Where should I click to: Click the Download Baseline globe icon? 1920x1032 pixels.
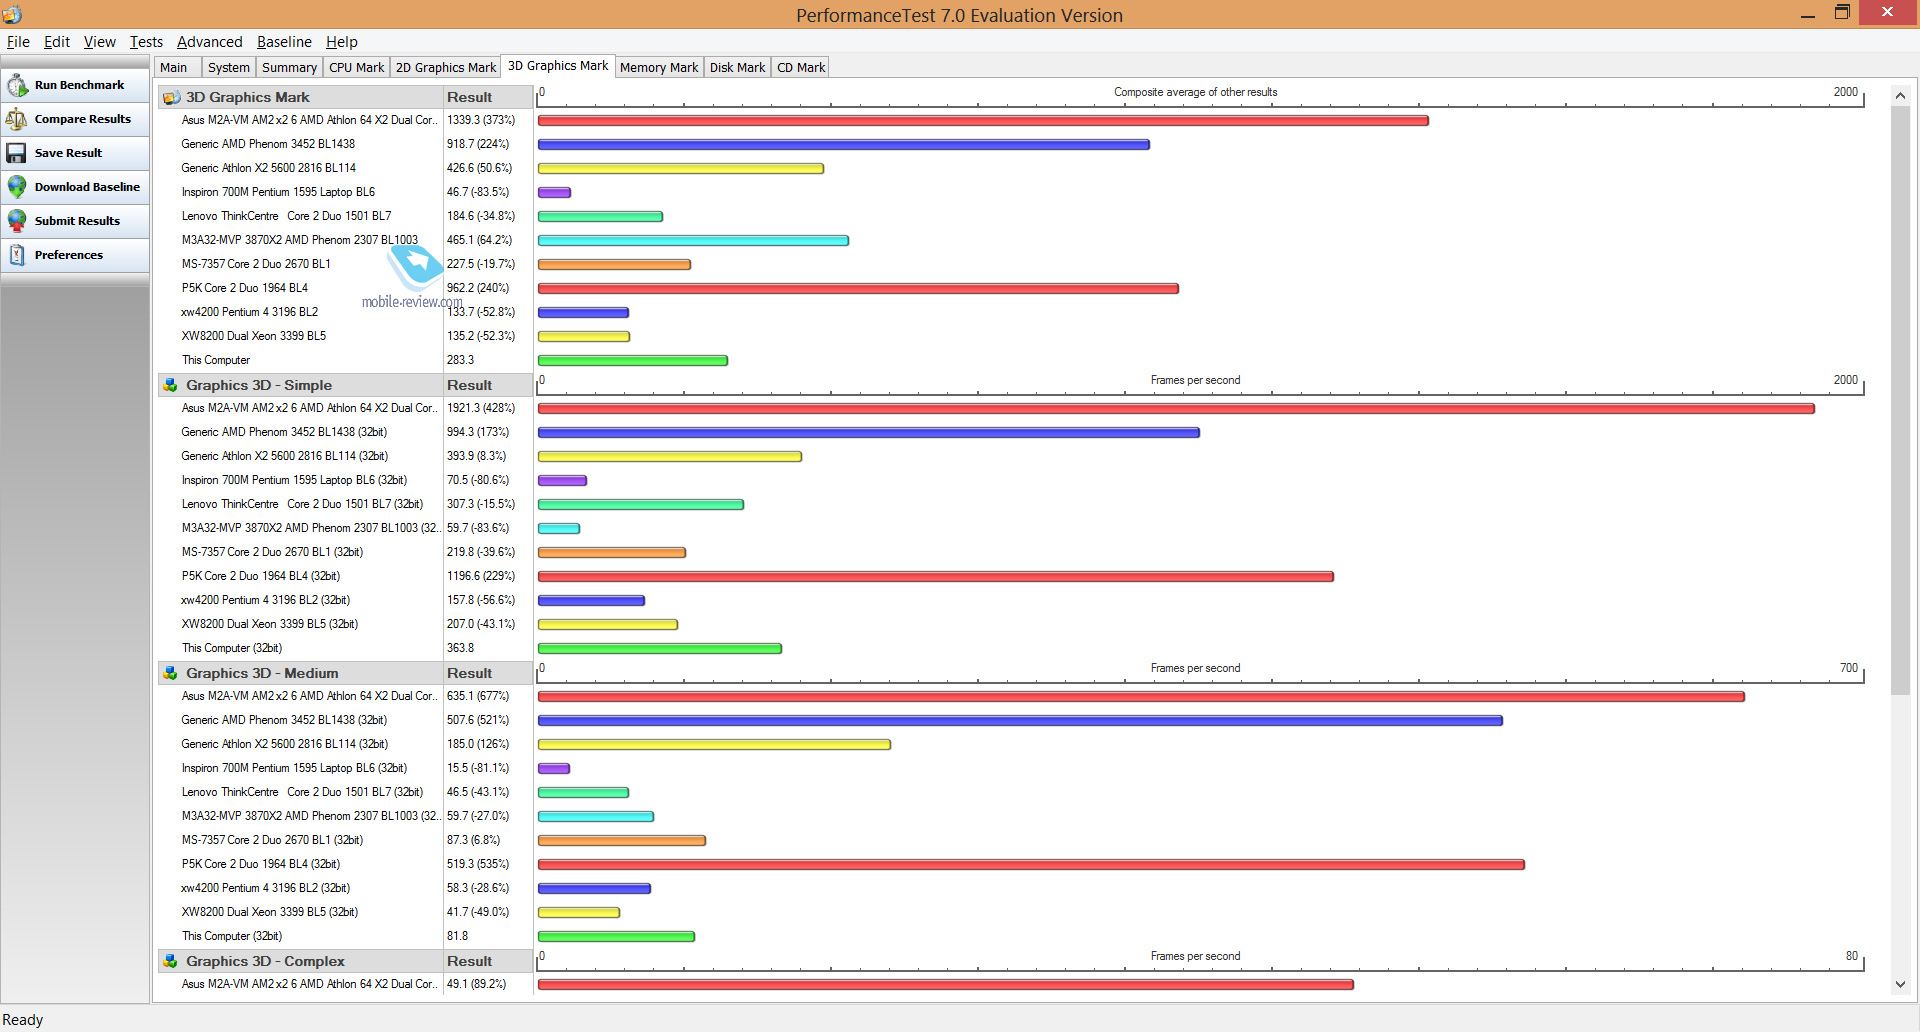pos(17,187)
